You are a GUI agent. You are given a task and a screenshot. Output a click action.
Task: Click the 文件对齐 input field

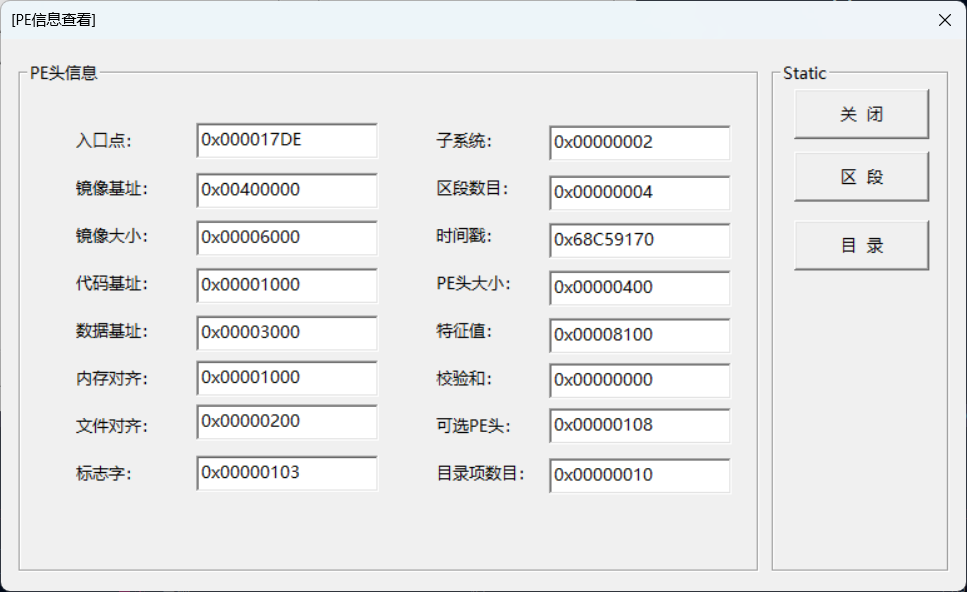click(x=287, y=422)
